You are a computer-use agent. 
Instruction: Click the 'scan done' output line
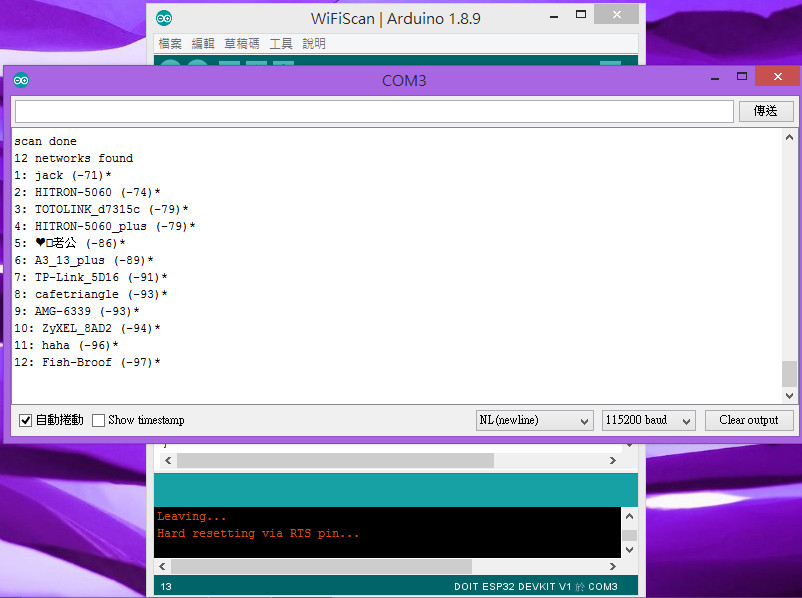pos(46,141)
